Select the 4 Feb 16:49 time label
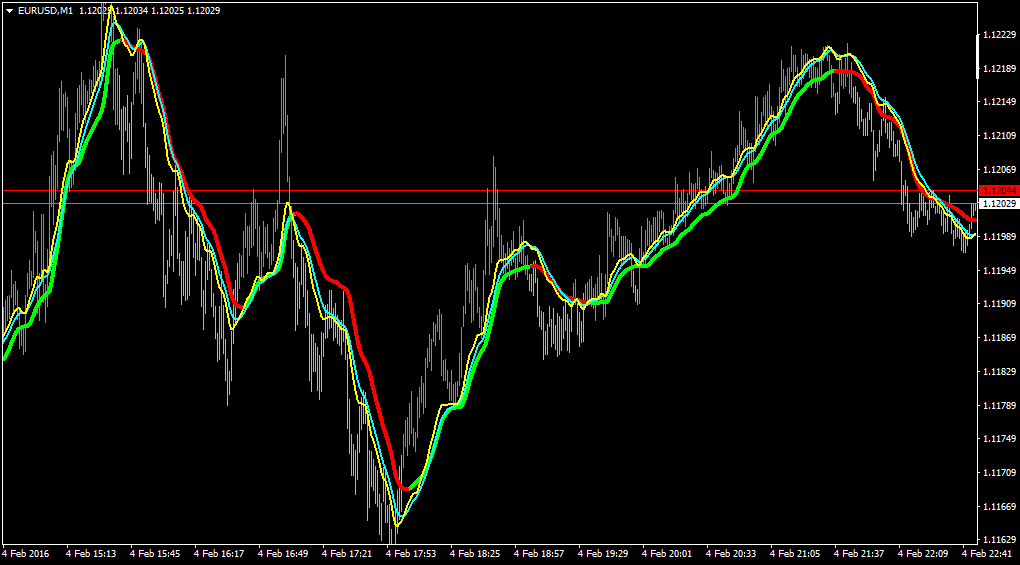This screenshot has width=1020, height=565. (x=283, y=553)
